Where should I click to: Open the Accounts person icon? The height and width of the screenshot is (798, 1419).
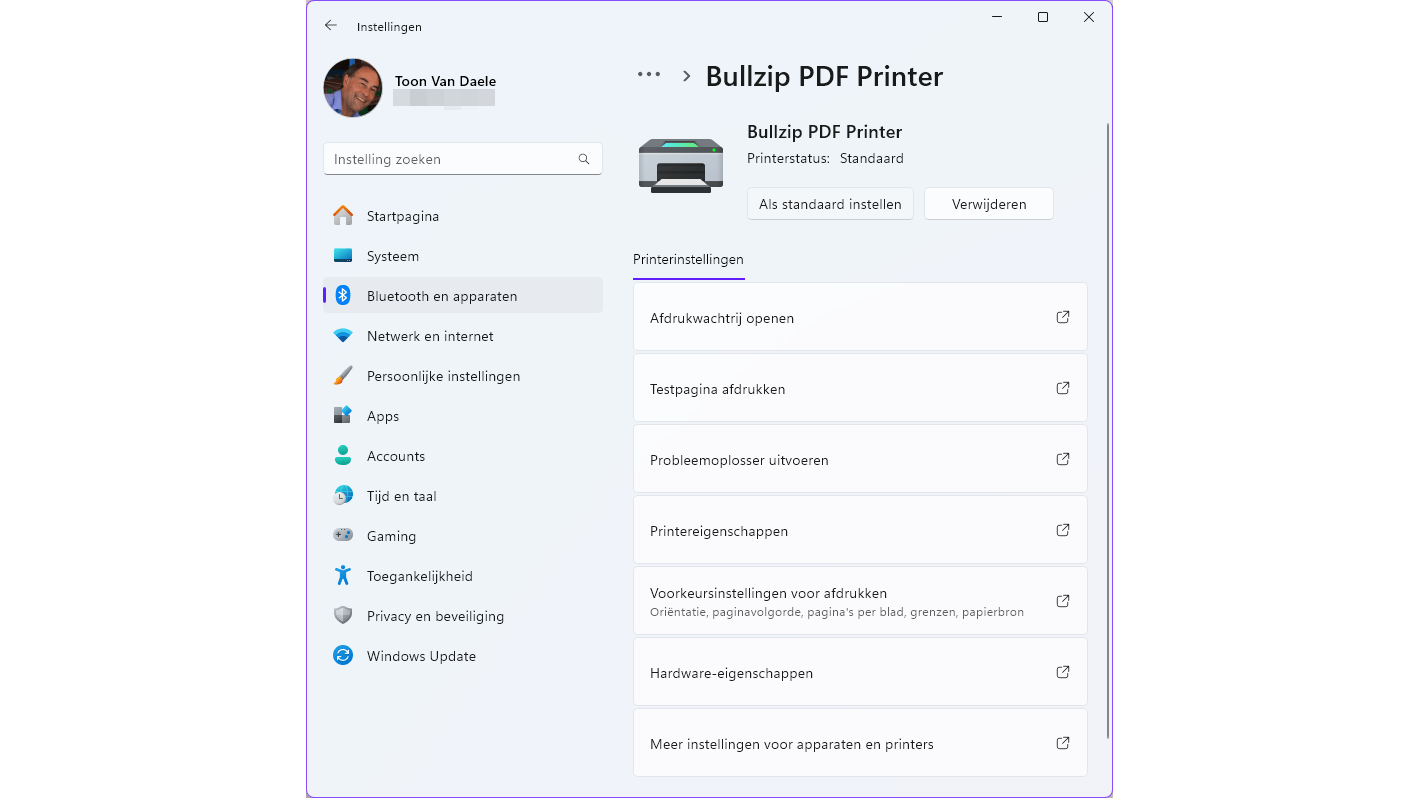click(x=343, y=456)
